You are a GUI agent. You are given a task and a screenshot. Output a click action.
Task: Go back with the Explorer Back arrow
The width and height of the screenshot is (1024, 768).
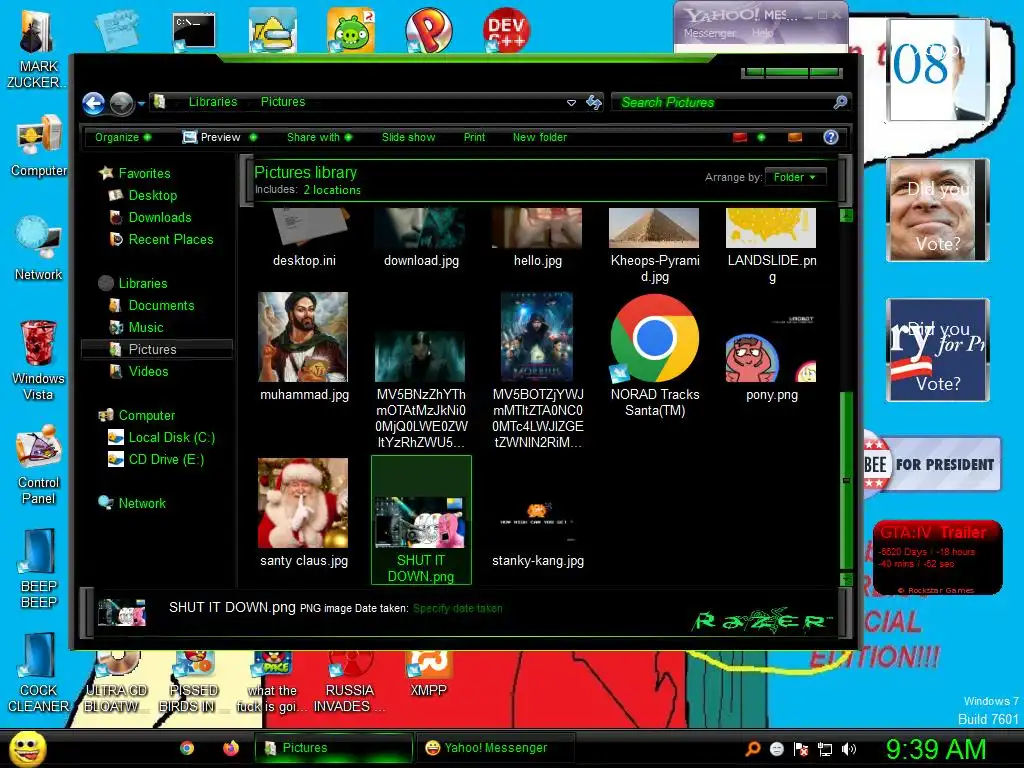pos(93,103)
